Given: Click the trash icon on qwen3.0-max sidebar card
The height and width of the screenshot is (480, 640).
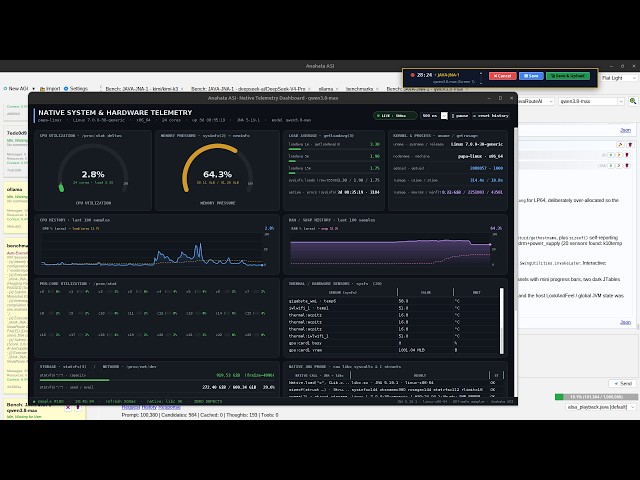Looking at the screenshot, I should [x=78, y=407].
